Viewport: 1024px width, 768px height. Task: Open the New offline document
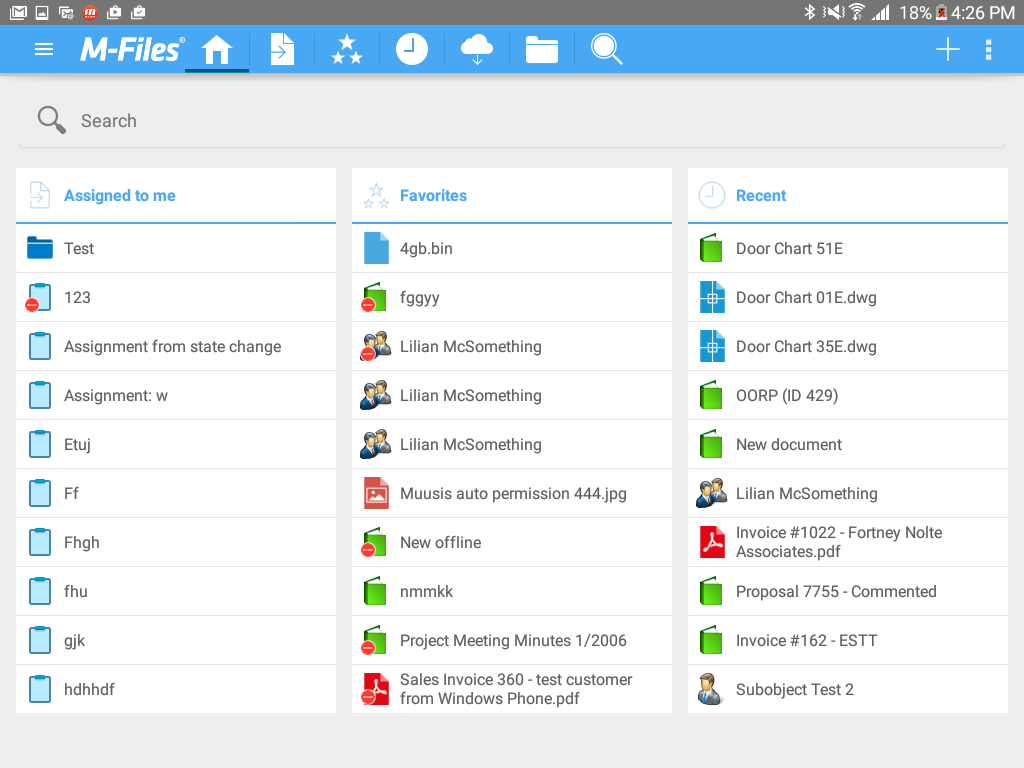point(511,542)
